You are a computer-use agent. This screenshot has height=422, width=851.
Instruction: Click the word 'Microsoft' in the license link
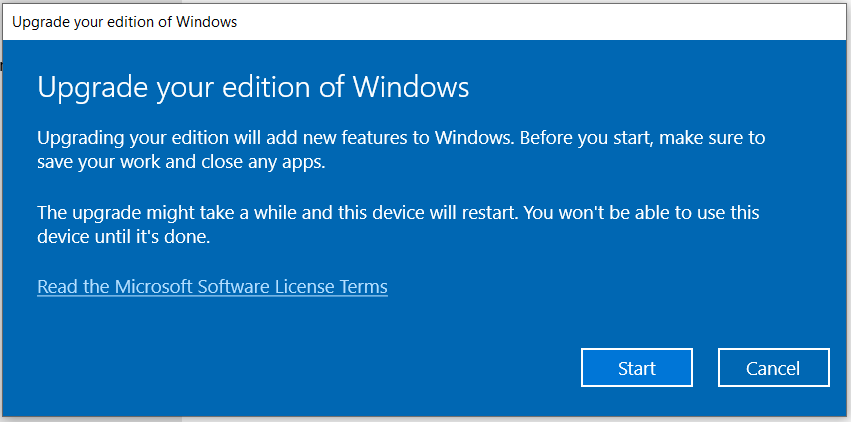(160, 287)
